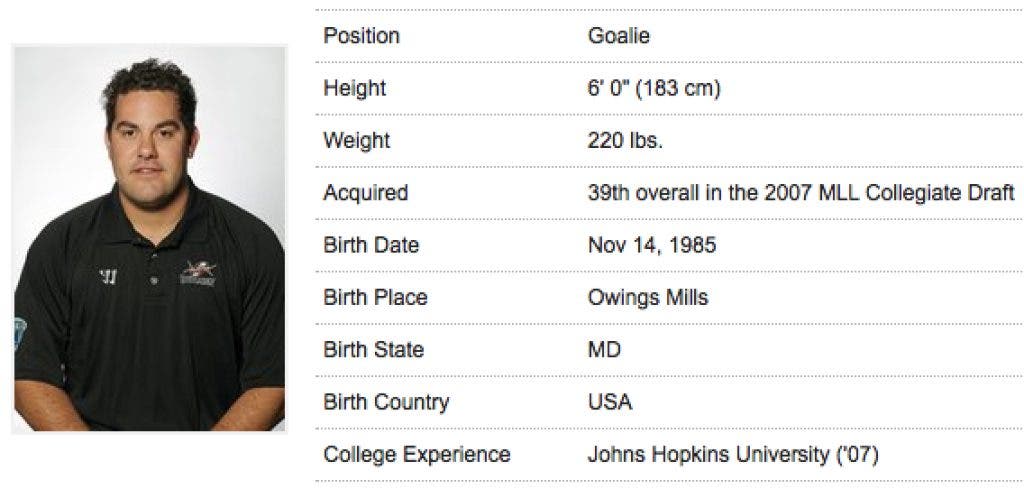The image size is (1024, 489).
Task: Click the College Experience label
Action: pyautogui.click(x=416, y=454)
